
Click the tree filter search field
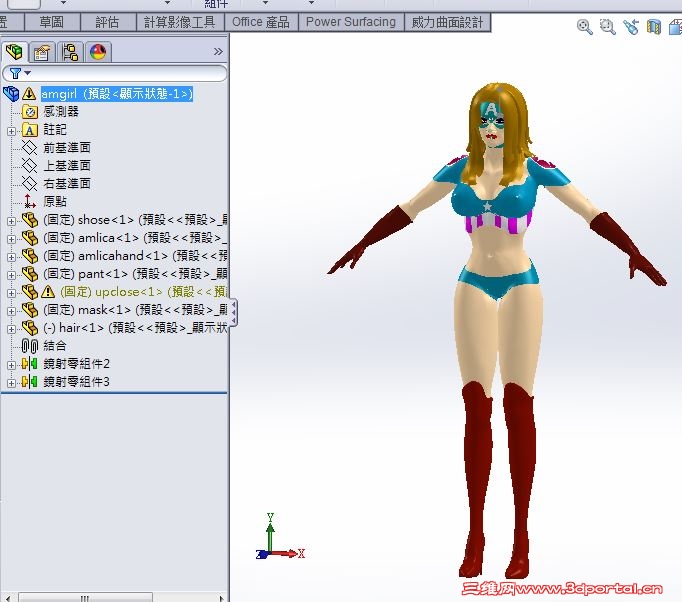pos(115,73)
